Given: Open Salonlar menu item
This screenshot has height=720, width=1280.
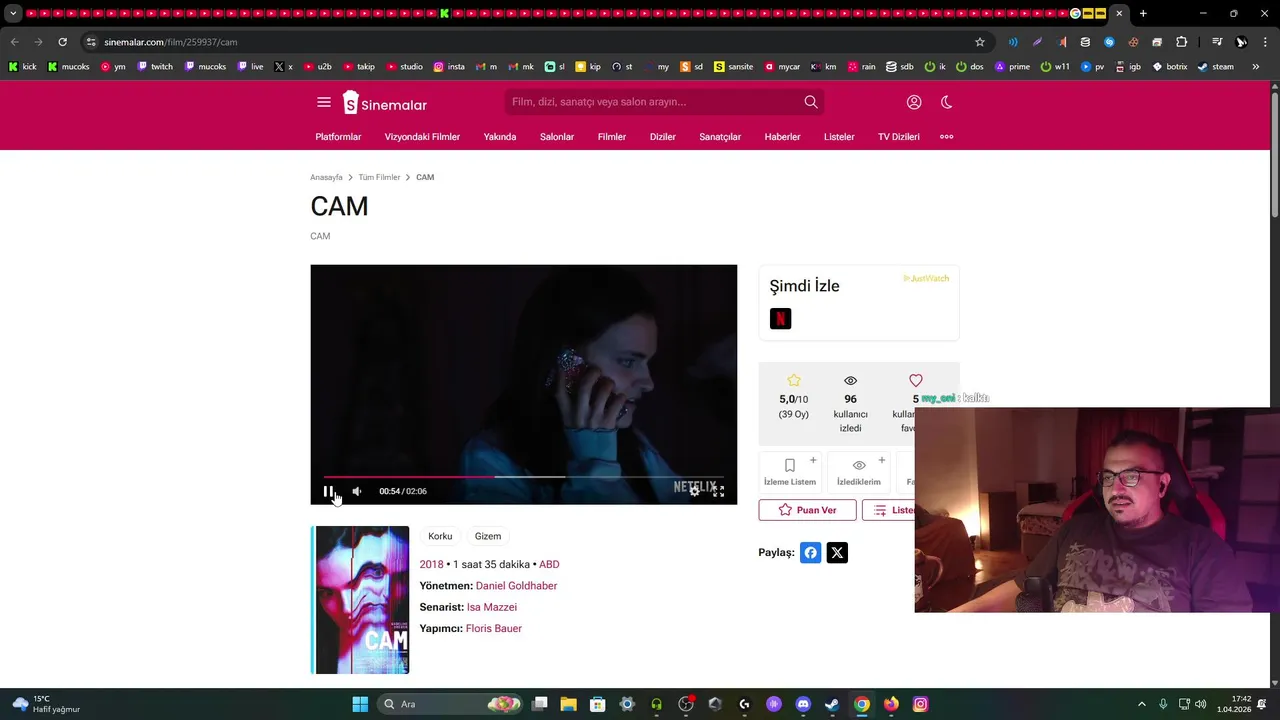Looking at the screenshot, I should point(557,137).
